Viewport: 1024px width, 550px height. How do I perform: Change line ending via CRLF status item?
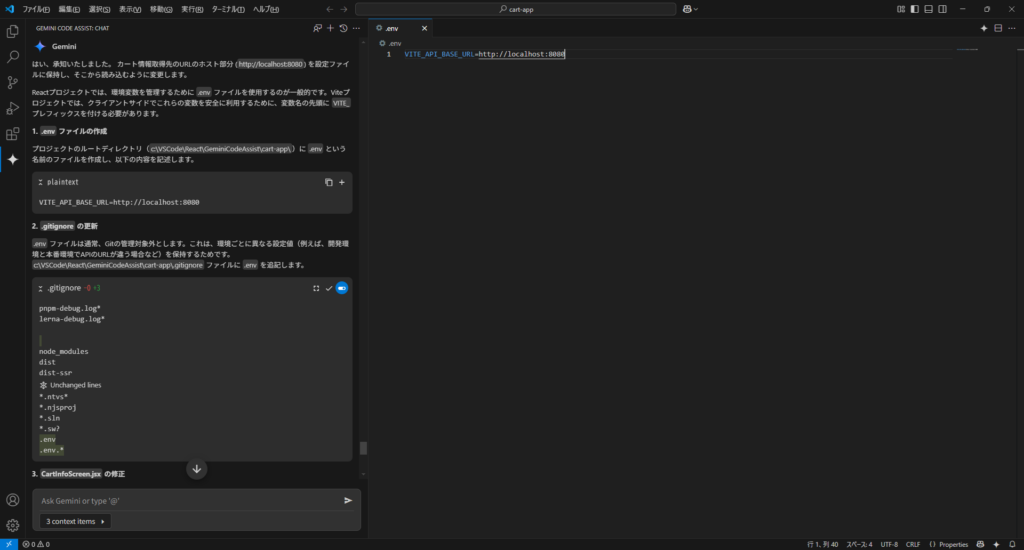pos(913,544)
